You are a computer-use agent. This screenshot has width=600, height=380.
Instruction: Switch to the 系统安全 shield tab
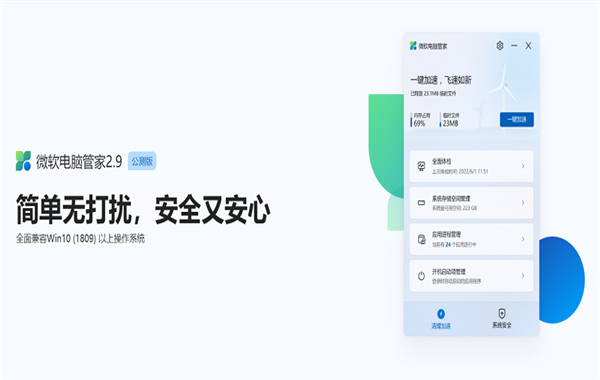tap(502, 318)
